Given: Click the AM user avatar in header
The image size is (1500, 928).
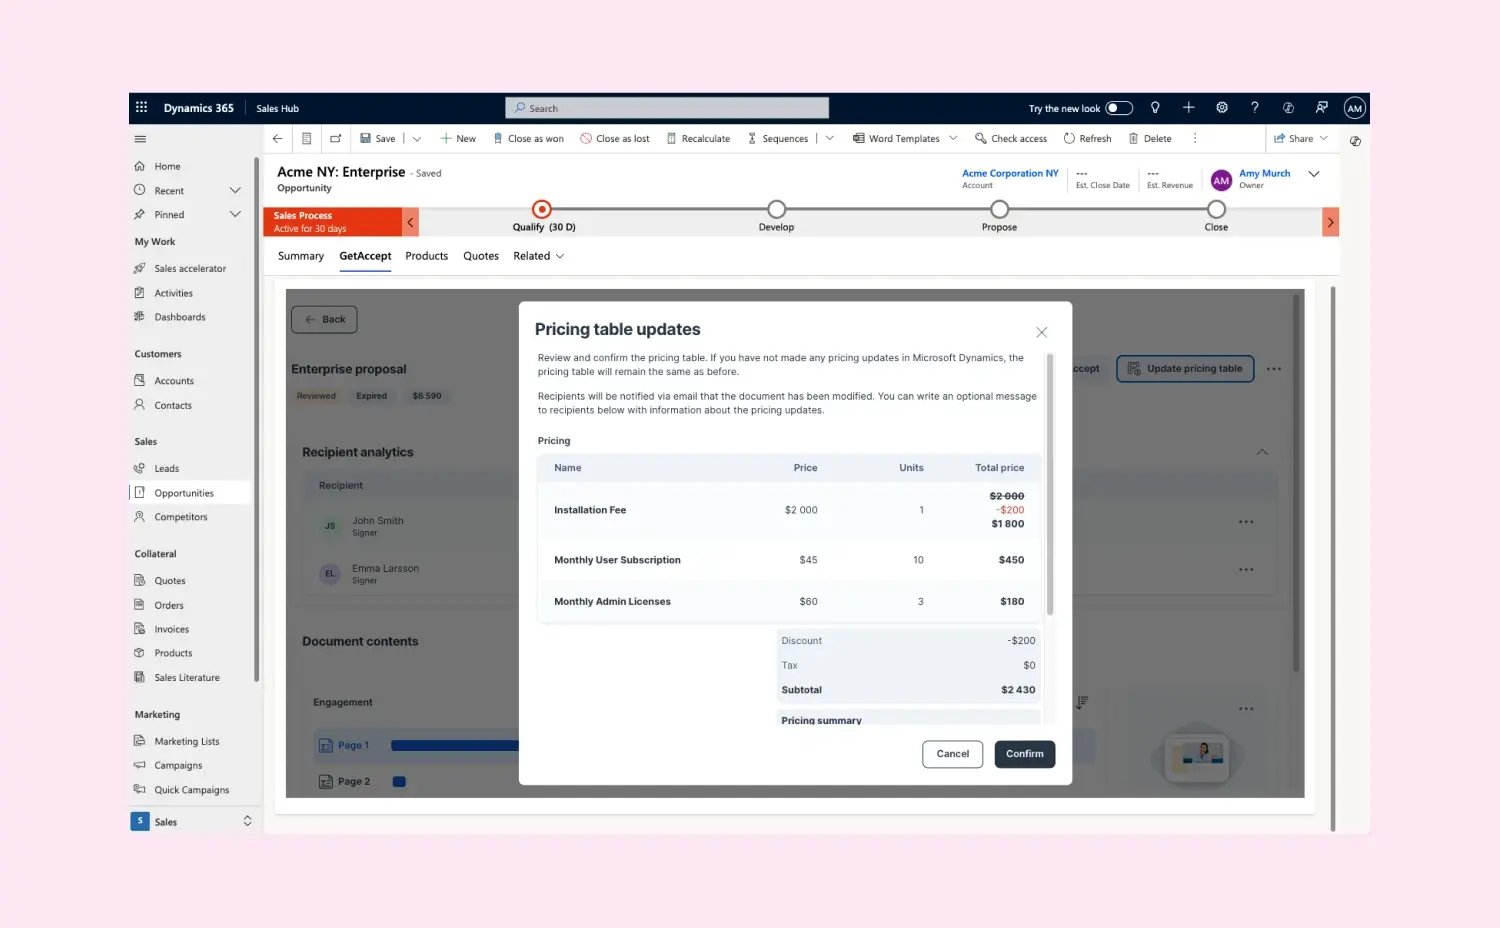Looking at the screenshot, I should point(1354,108).
